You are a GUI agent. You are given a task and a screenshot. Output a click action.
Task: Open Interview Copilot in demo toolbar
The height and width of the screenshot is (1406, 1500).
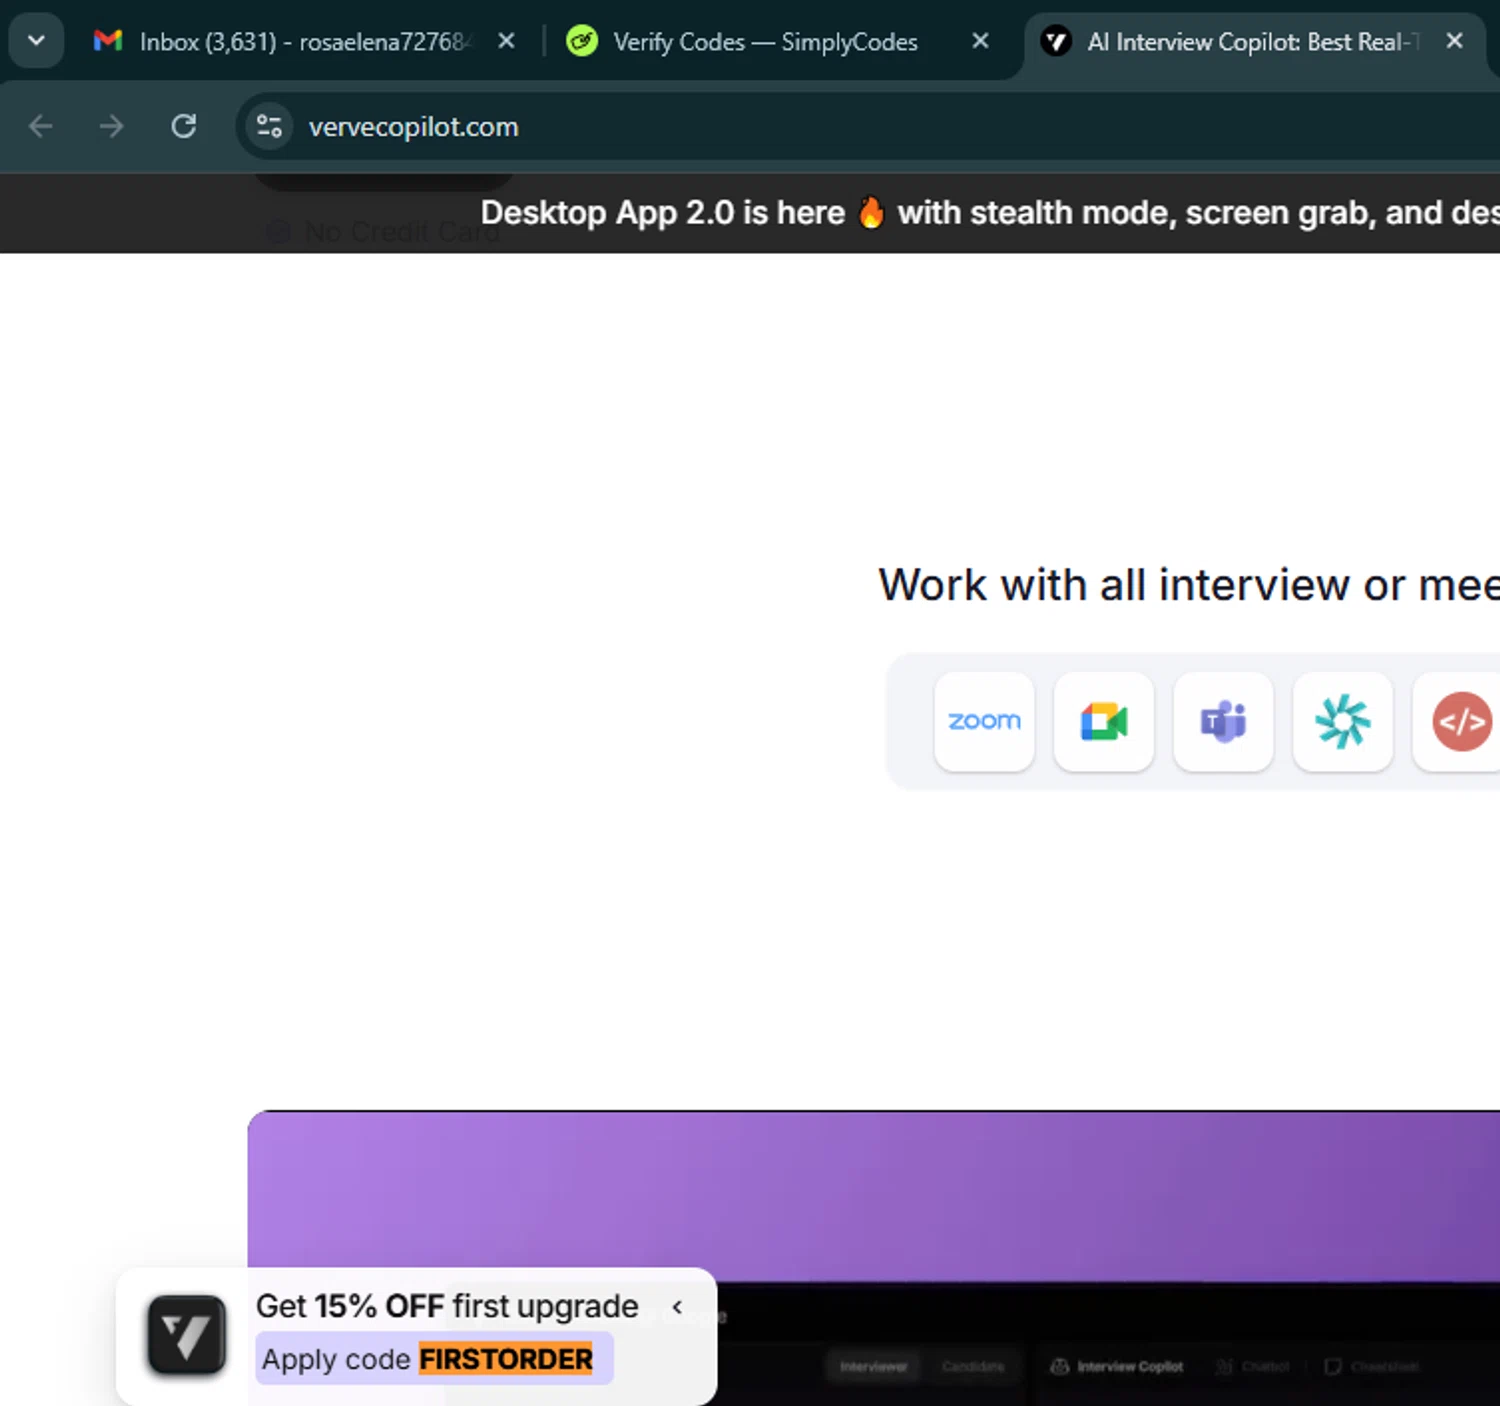click(x=1116, y=1366)
